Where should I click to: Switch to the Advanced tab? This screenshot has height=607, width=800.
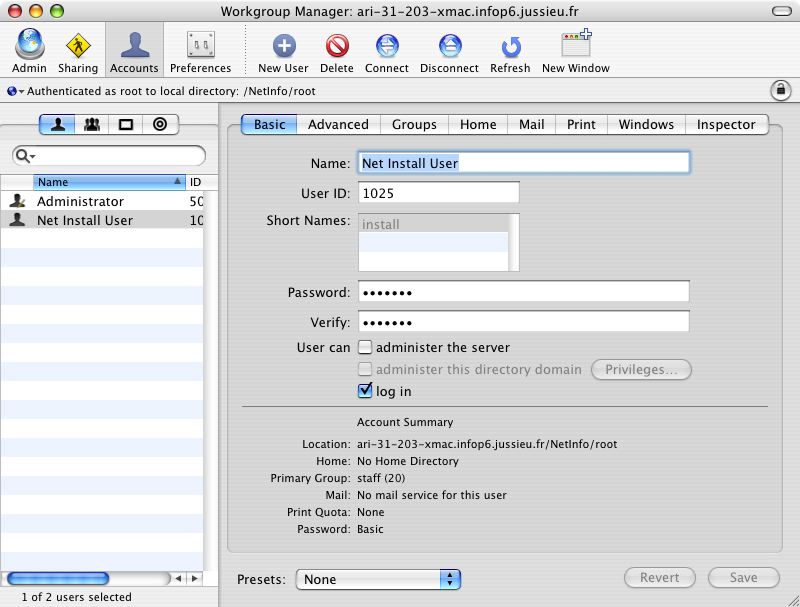tap(338, 125)
